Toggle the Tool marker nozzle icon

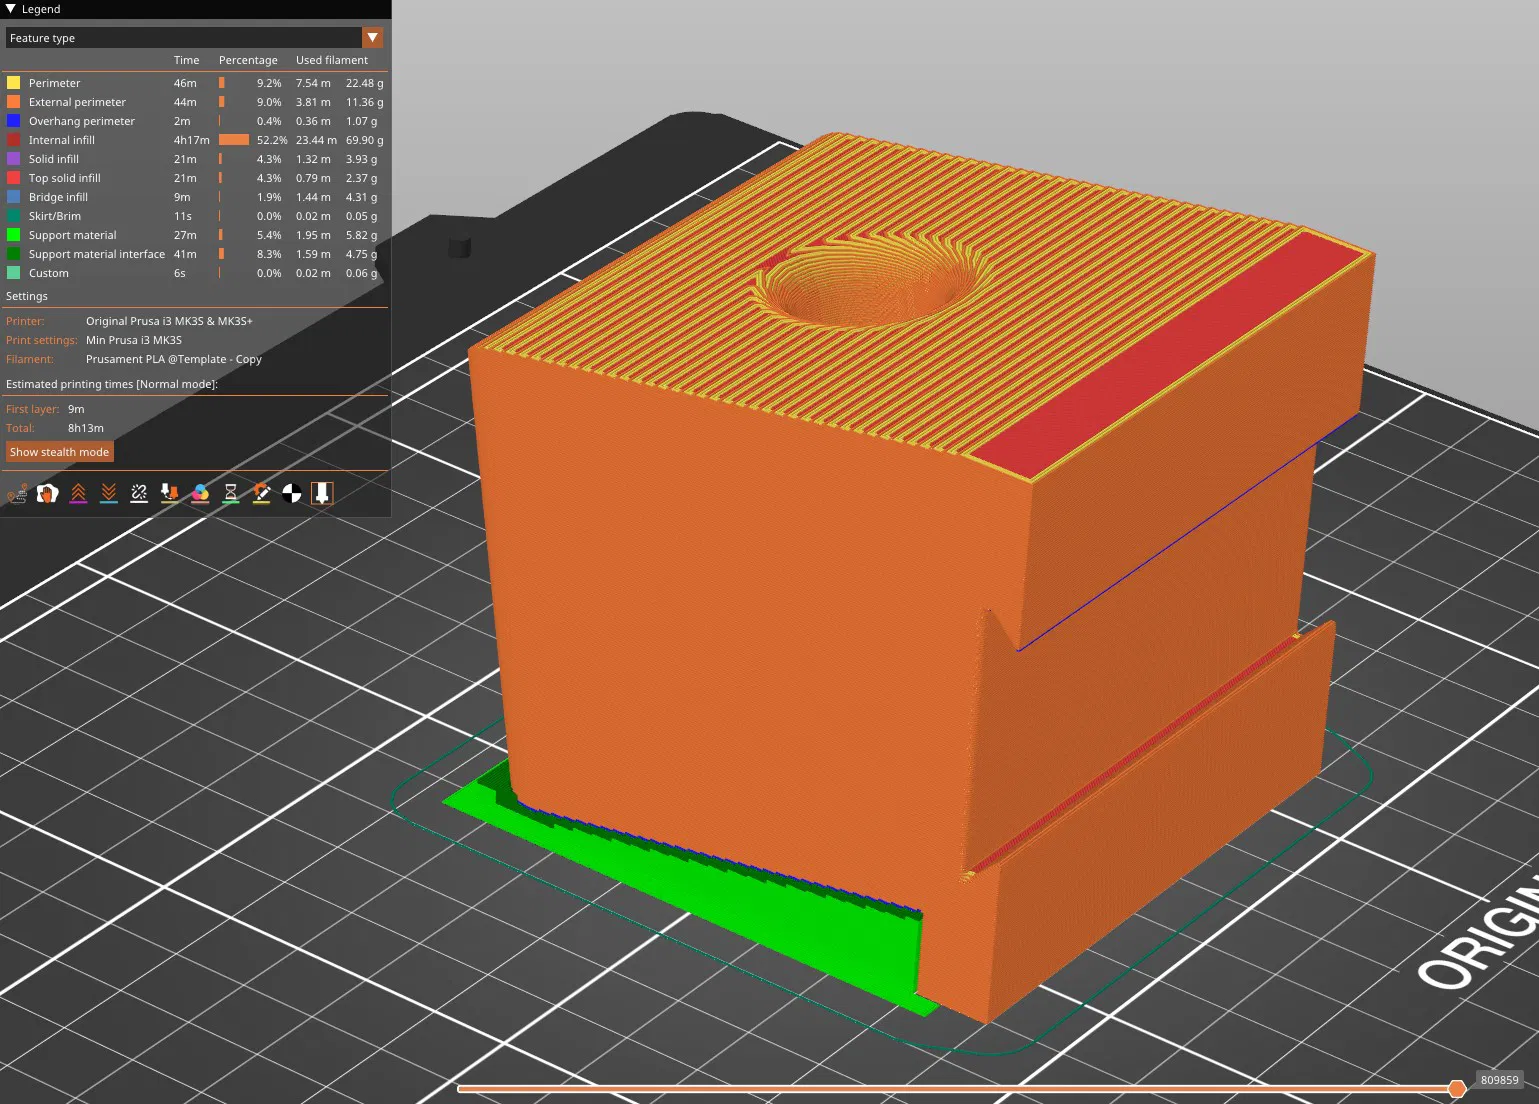(322, 493)
